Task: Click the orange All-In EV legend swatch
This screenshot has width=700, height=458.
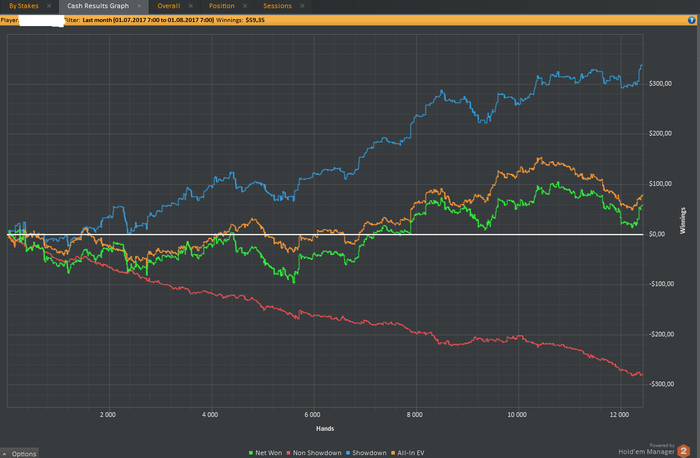Action: [393, 453]
